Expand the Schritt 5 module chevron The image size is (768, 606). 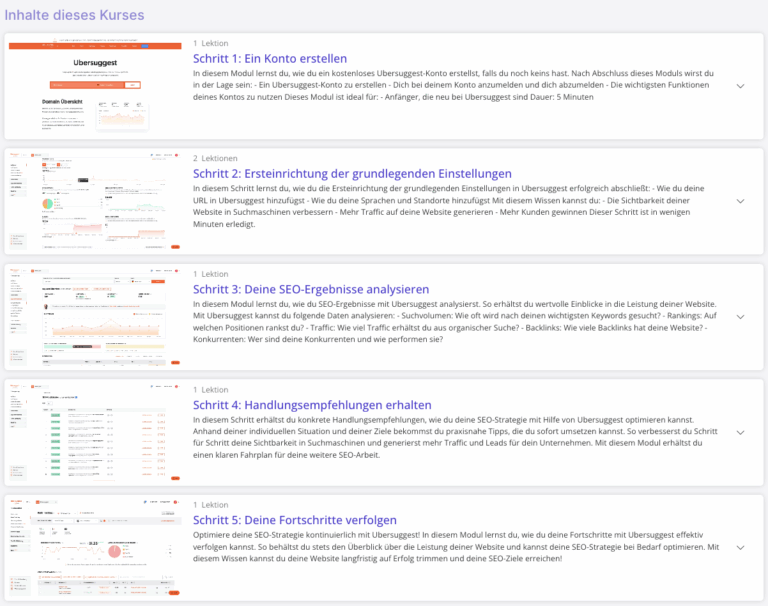740,548
